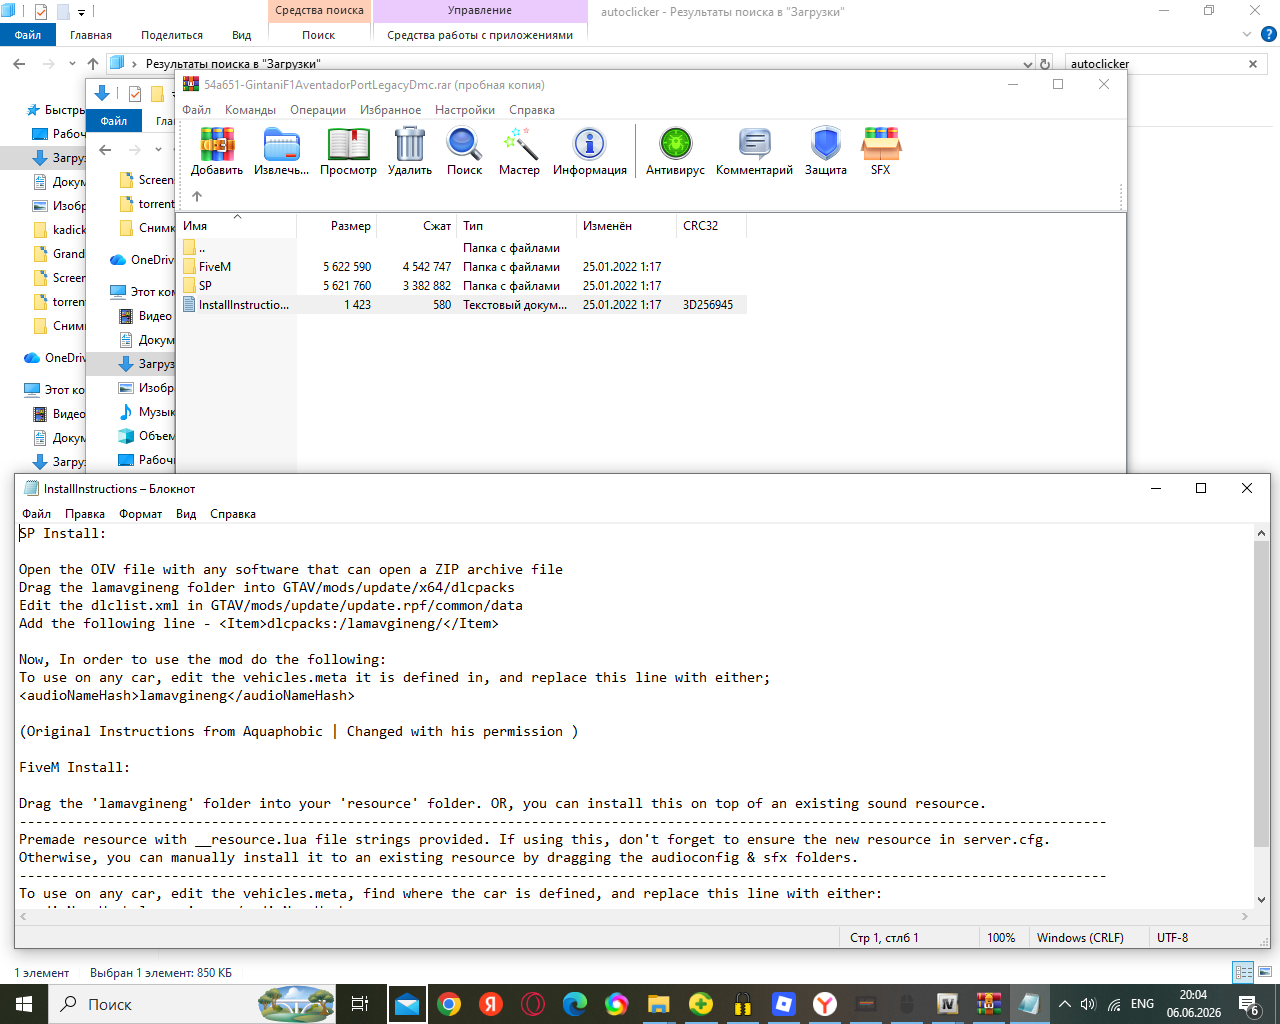This screenshot has height=1024, width=1280.
Task: Open the Mail app from the taskbar
Action: 407,1004
